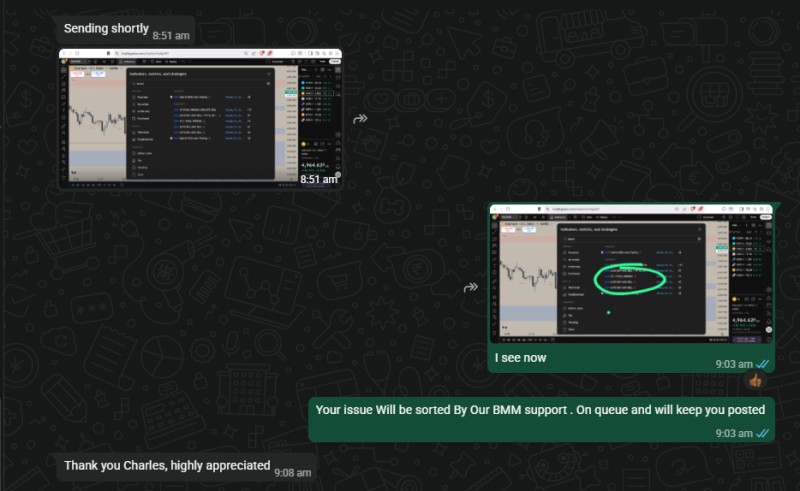Forward the sent image captioned I see now
The width and height of the screenshot is (800, 491).
pyautogui.click(x=470, y=287)
